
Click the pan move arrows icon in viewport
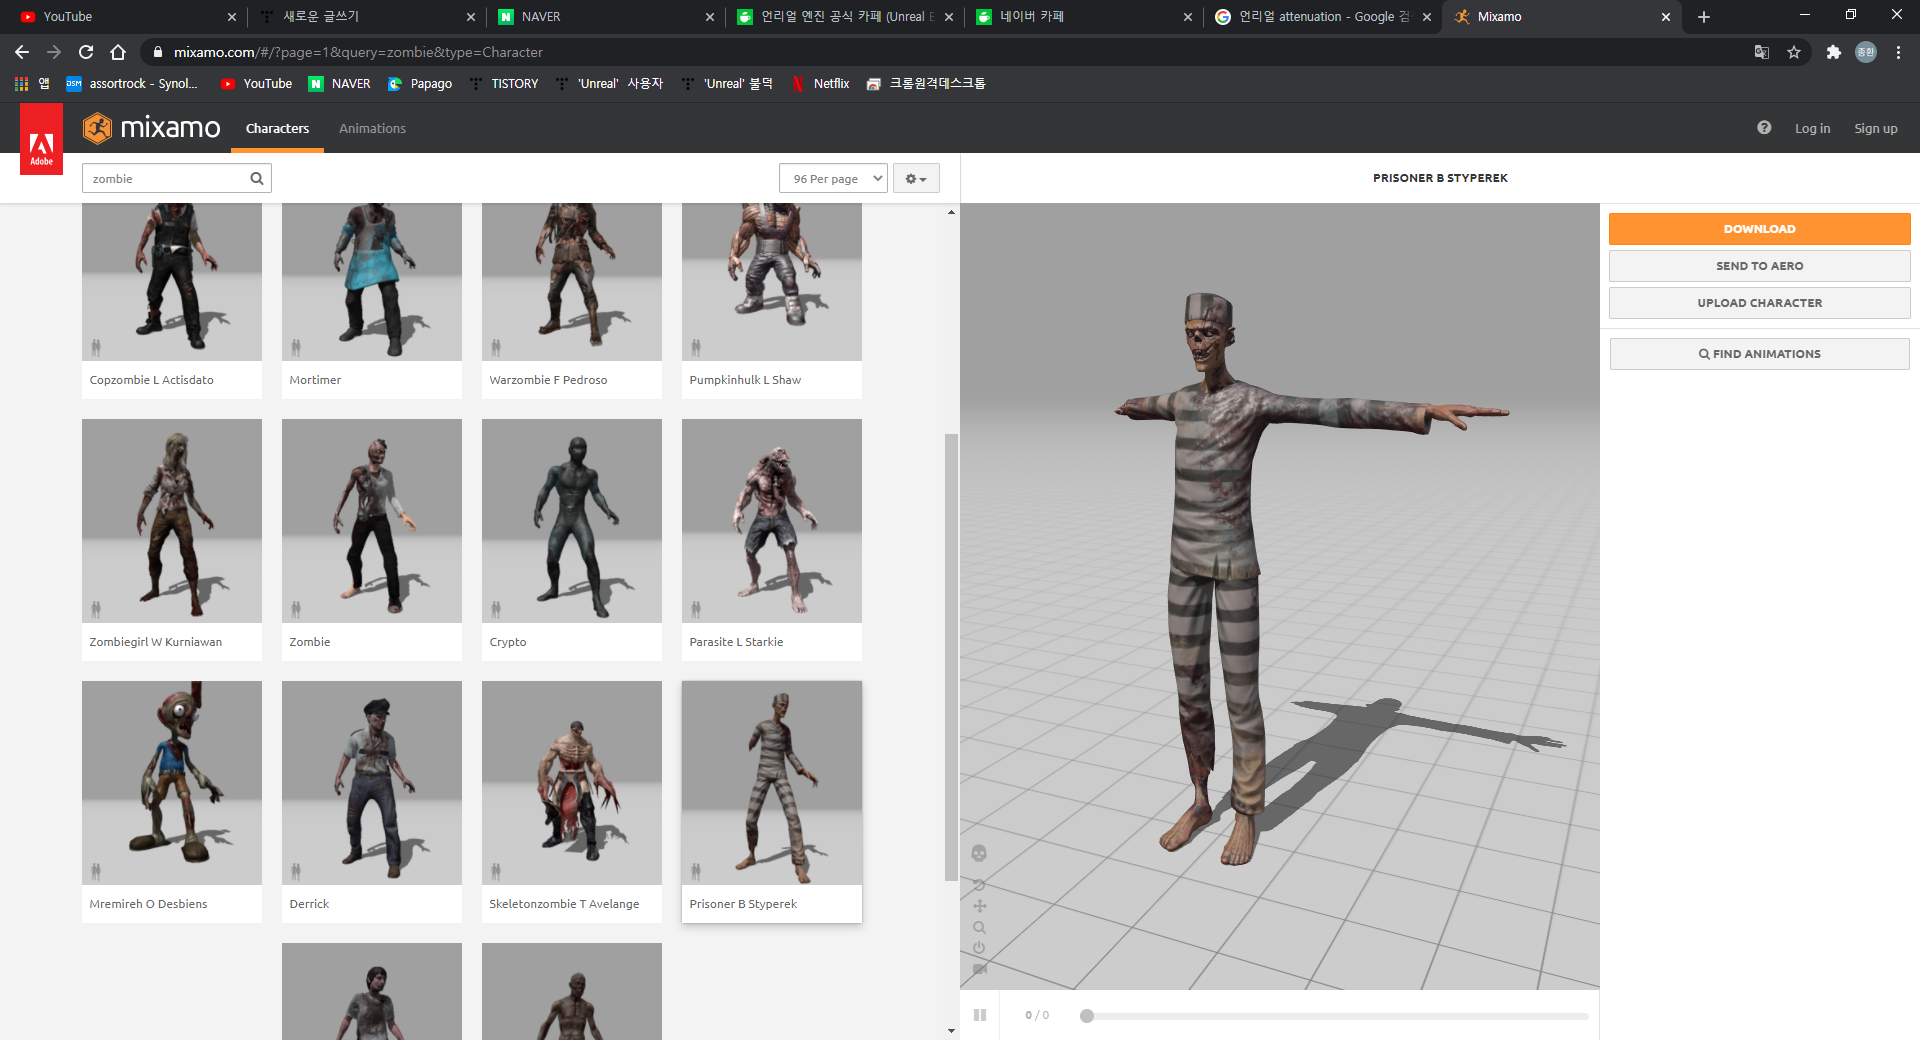(979, 906)
